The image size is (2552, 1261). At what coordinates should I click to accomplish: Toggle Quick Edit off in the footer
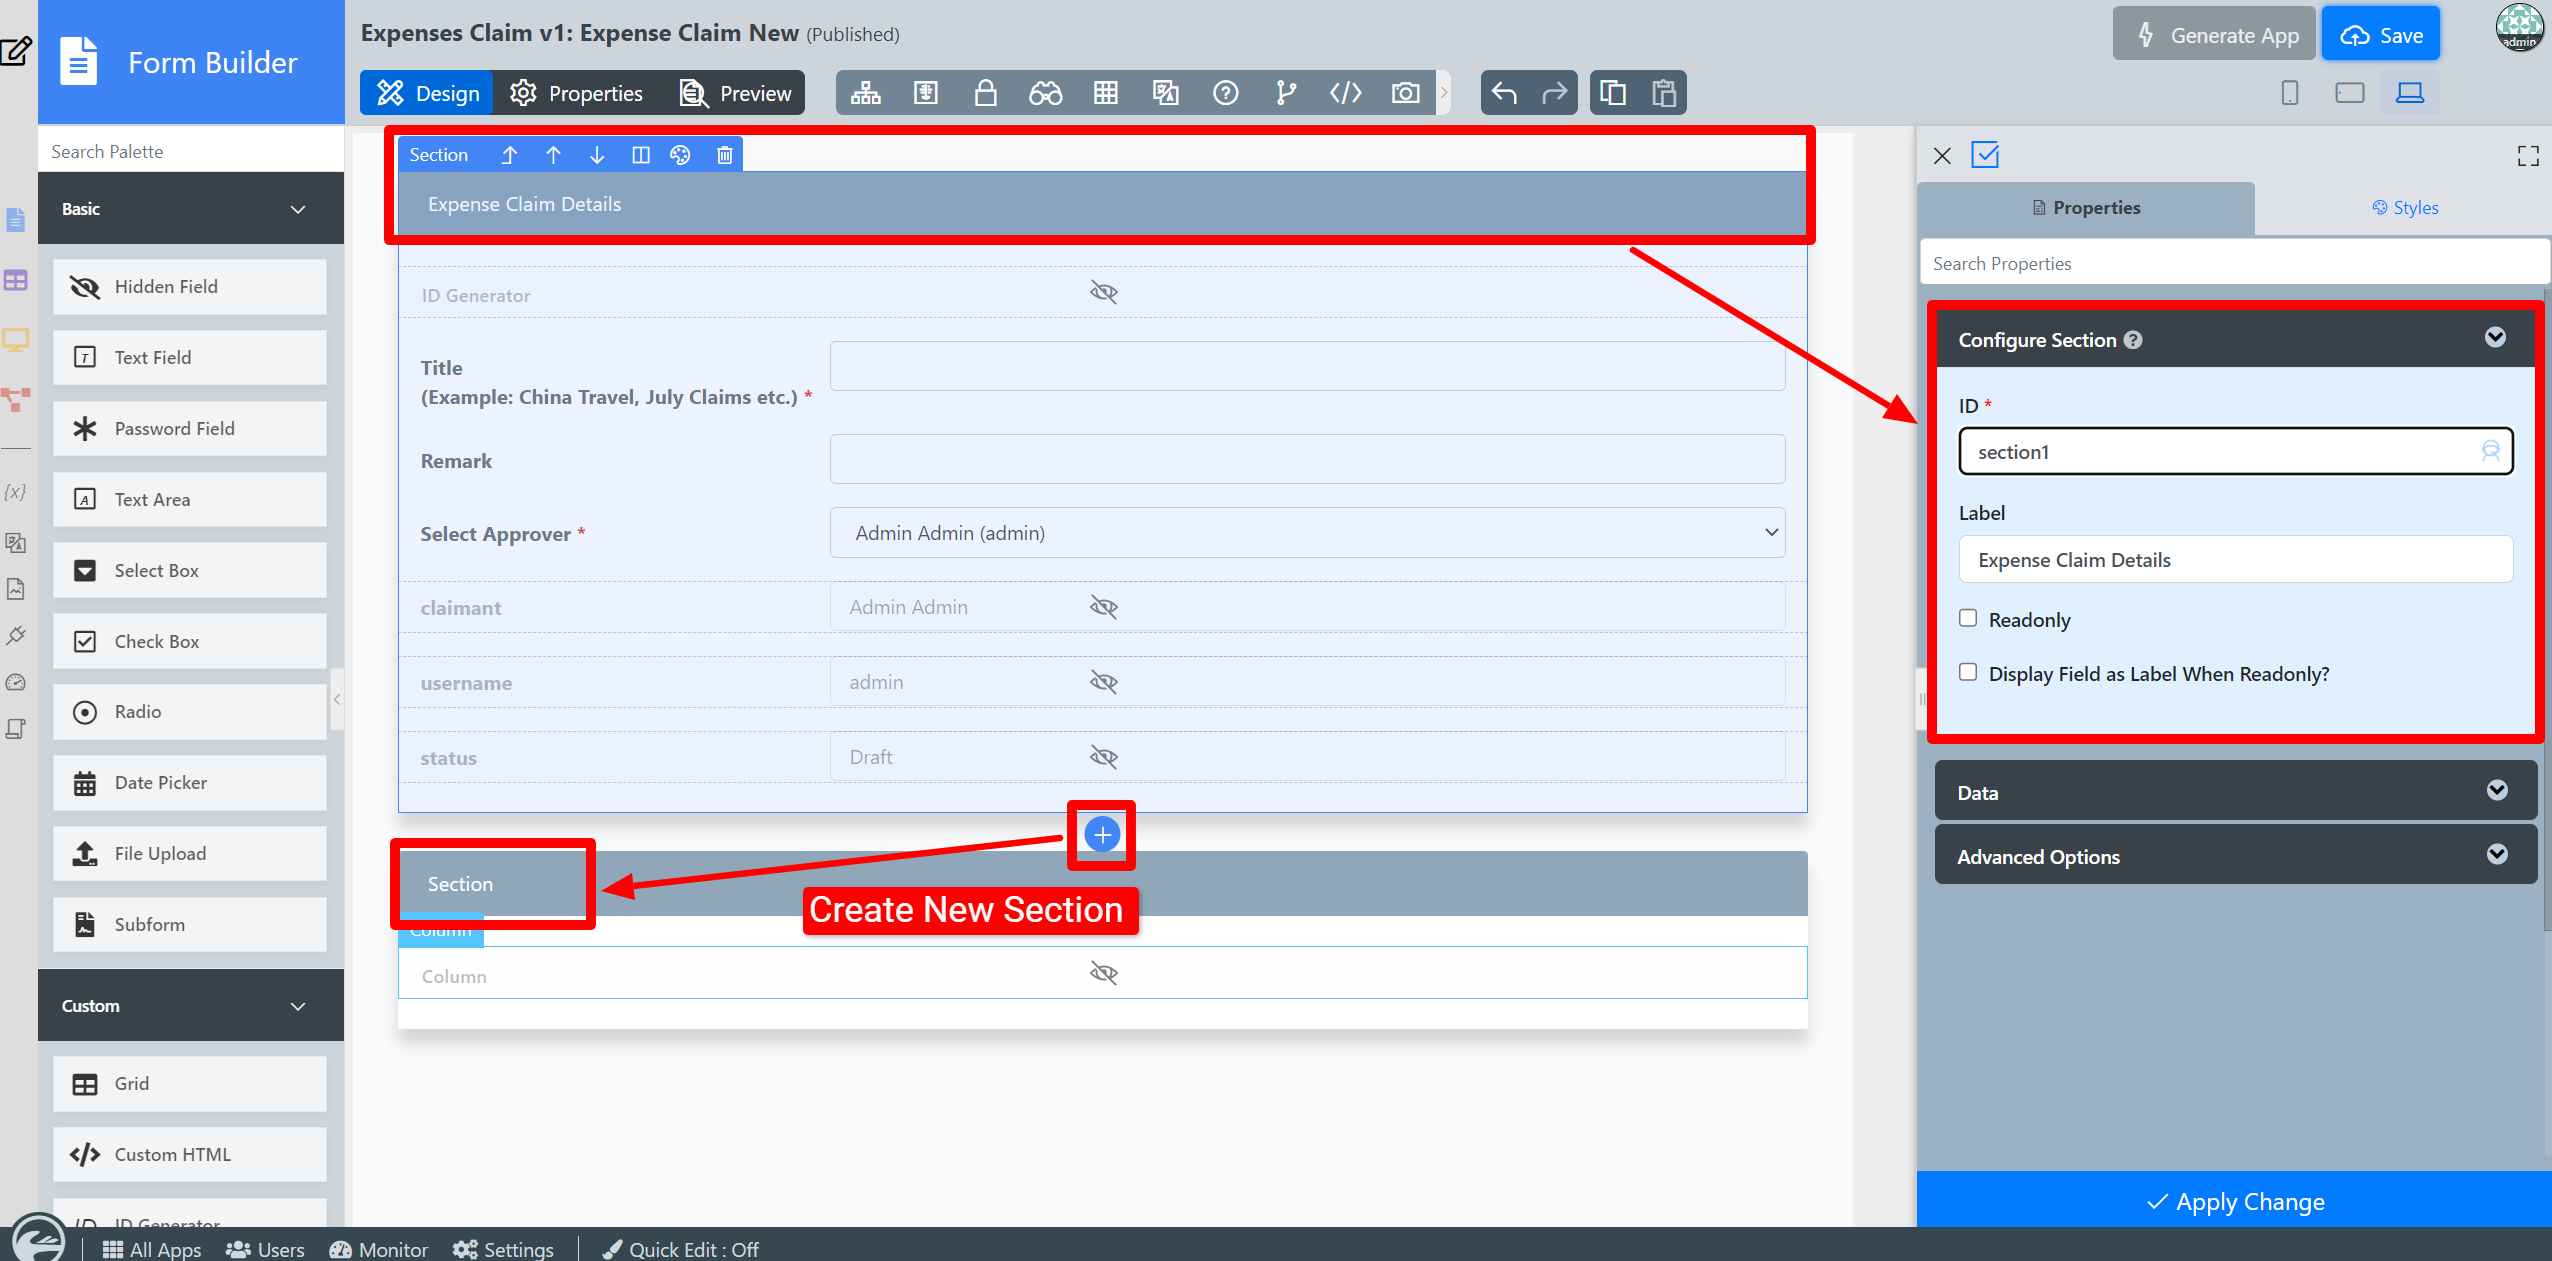point(681,1249)
